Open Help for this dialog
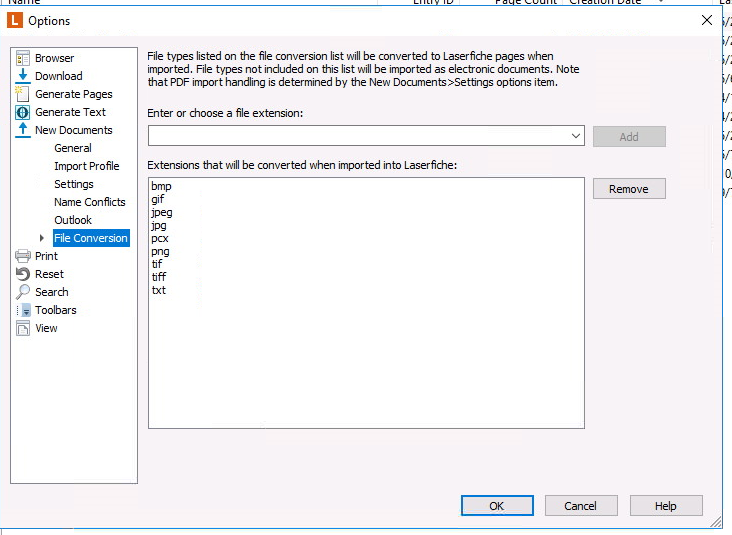The width and height of the screenshot is (732, 535). [x=666, y=506]
